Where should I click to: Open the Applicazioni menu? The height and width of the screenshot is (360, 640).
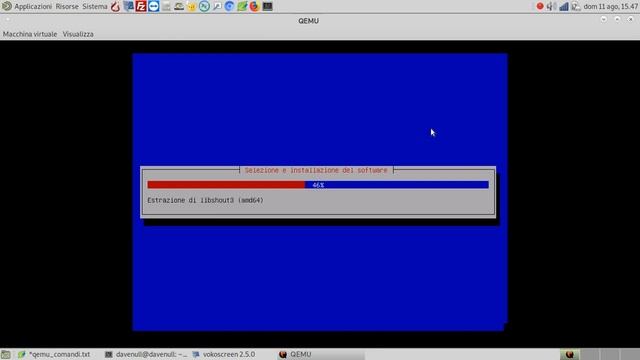point(33,7)
